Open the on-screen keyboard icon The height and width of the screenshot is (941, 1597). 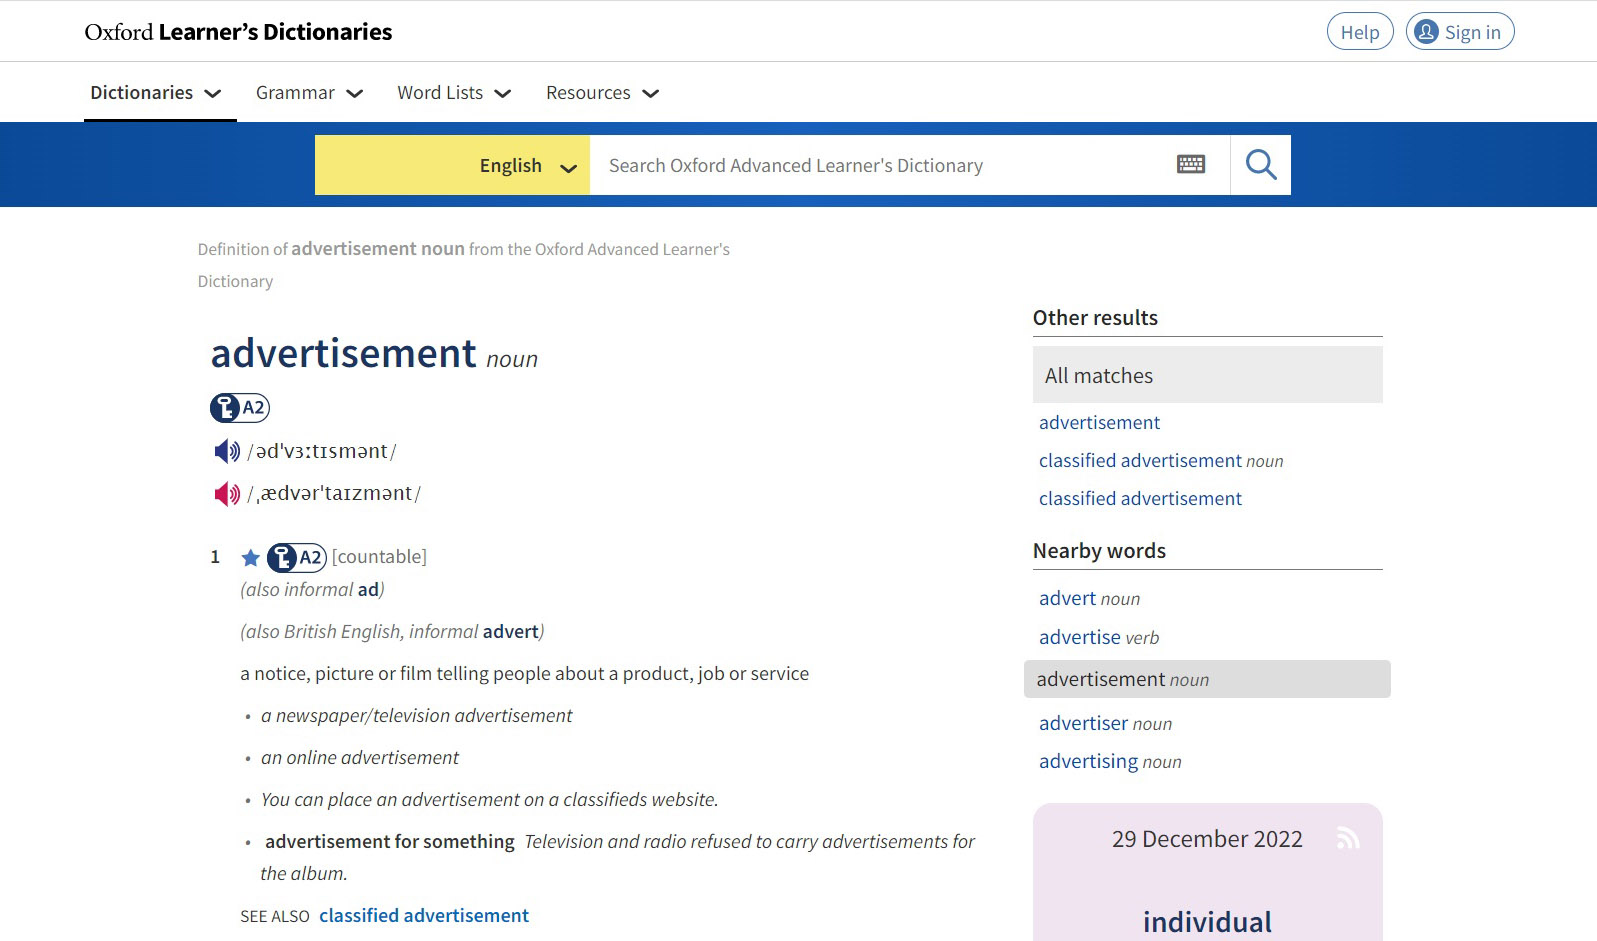[1191, 165]
